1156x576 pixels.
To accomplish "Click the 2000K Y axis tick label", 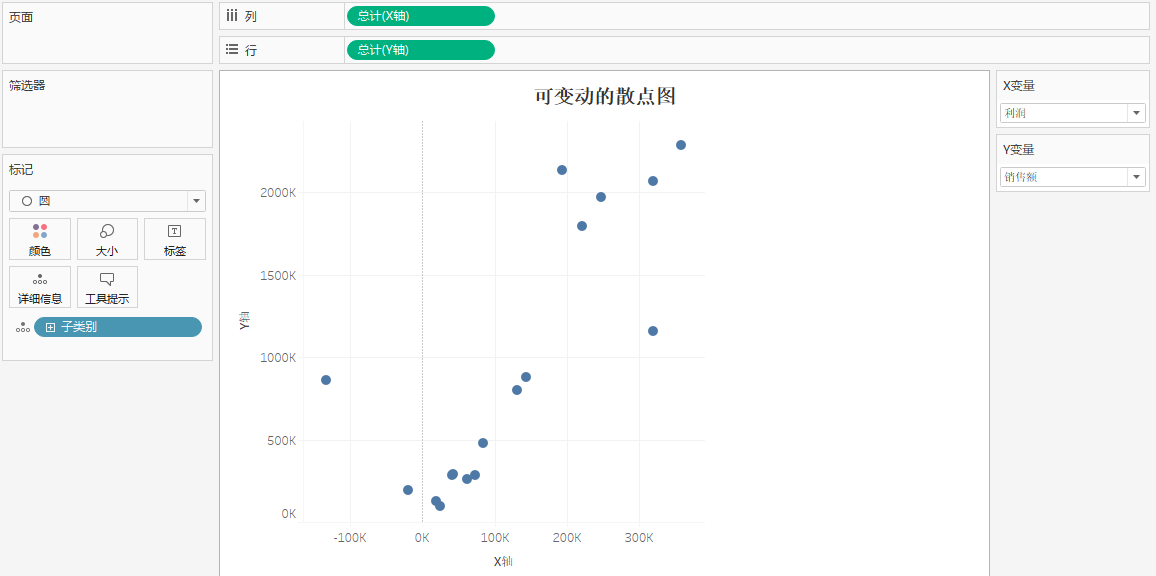I will [278, 192].
